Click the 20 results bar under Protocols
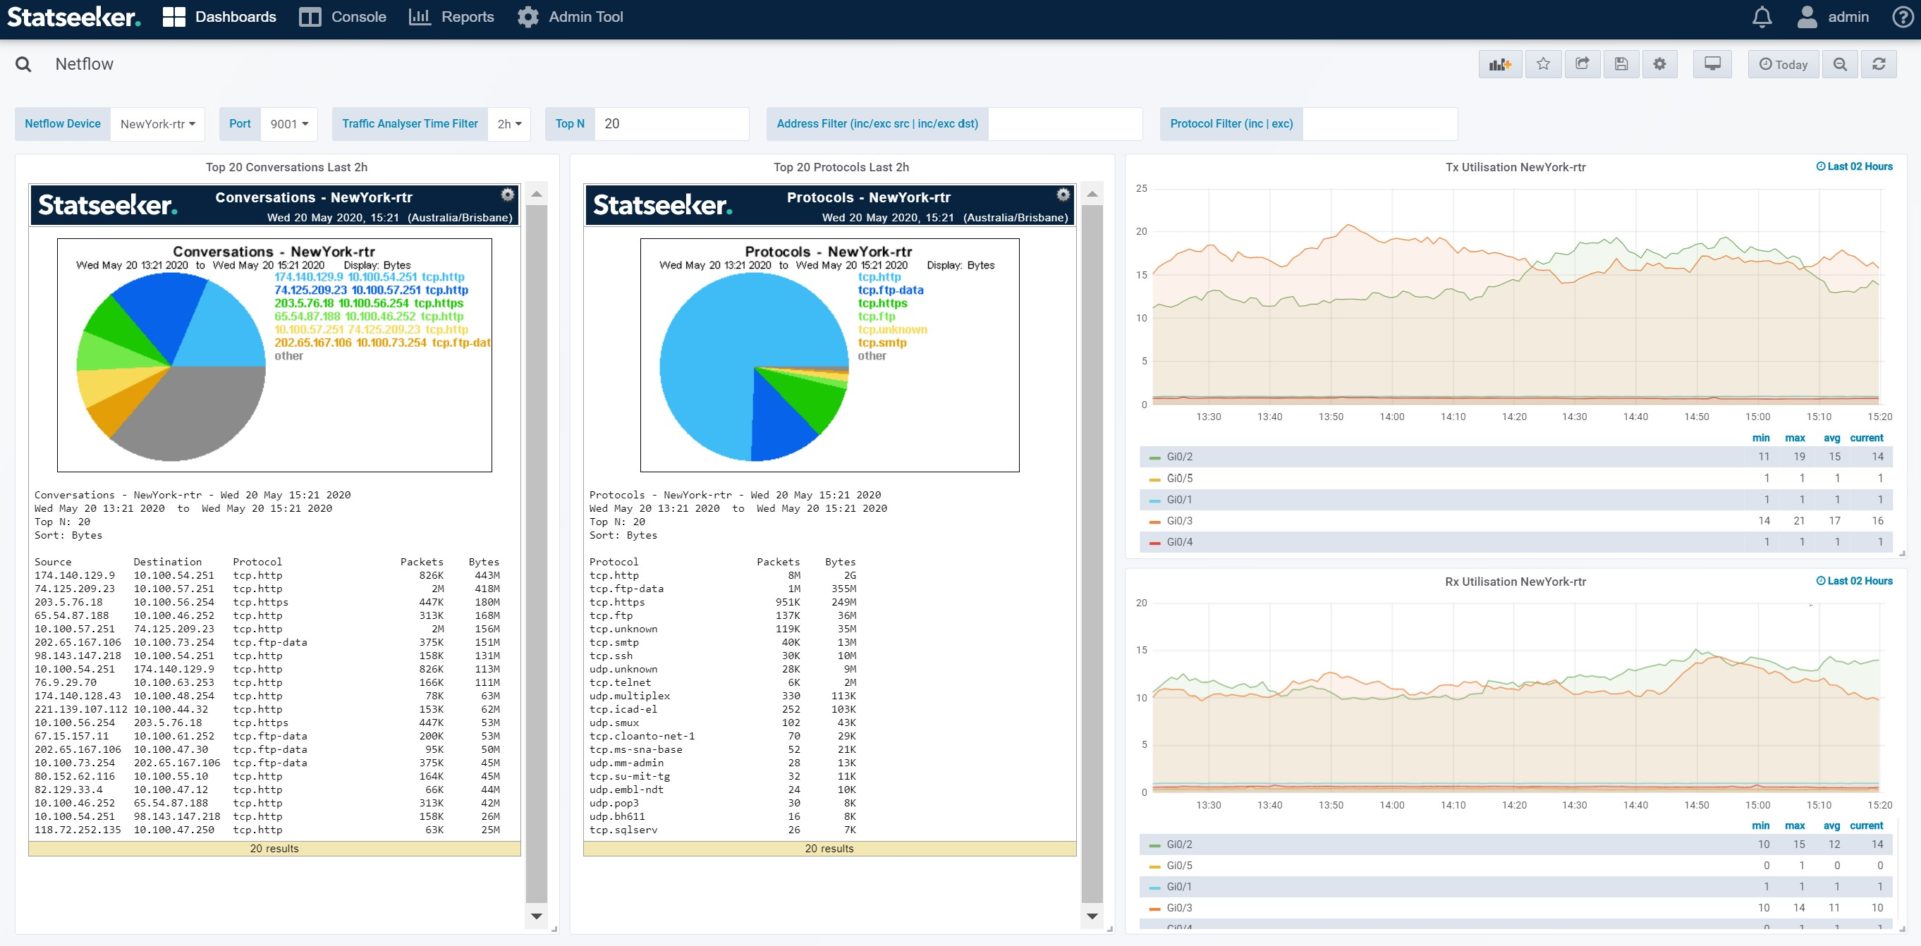This screenshot has height=946, width=1921. coord(829,849)
